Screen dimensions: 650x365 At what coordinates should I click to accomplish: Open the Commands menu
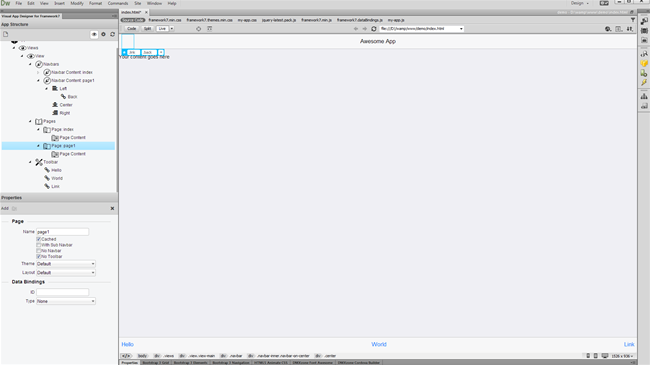pyautogui.click(x=118, y=3)
